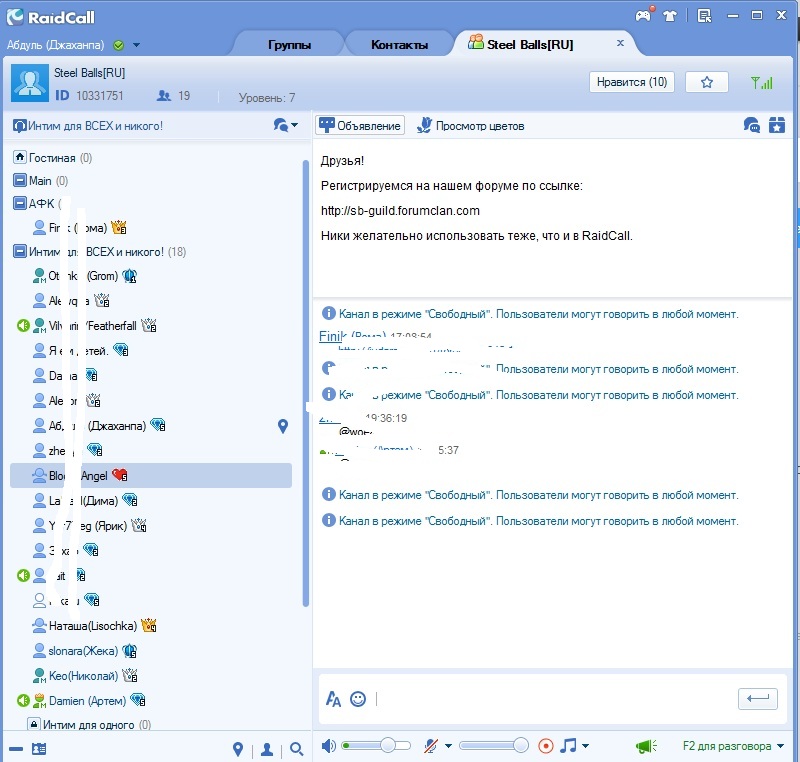The width and height of the screenshot is (800, 762).
Task: Open the emoji smiley picker
Action: pyautogui.click(x=358, y=699)
